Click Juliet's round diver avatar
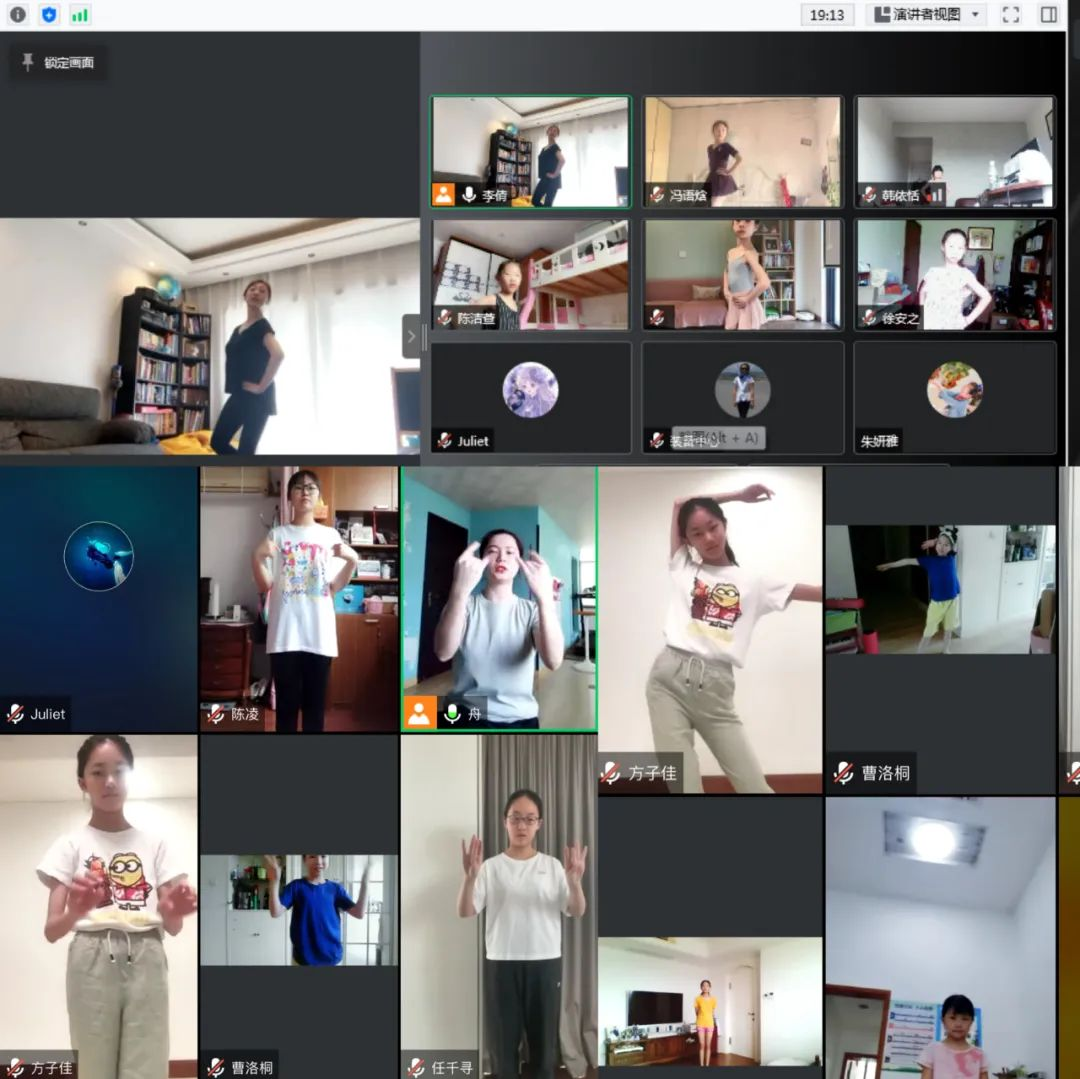This screenshot has width=1080, height=1079. [x=98, y=556]
